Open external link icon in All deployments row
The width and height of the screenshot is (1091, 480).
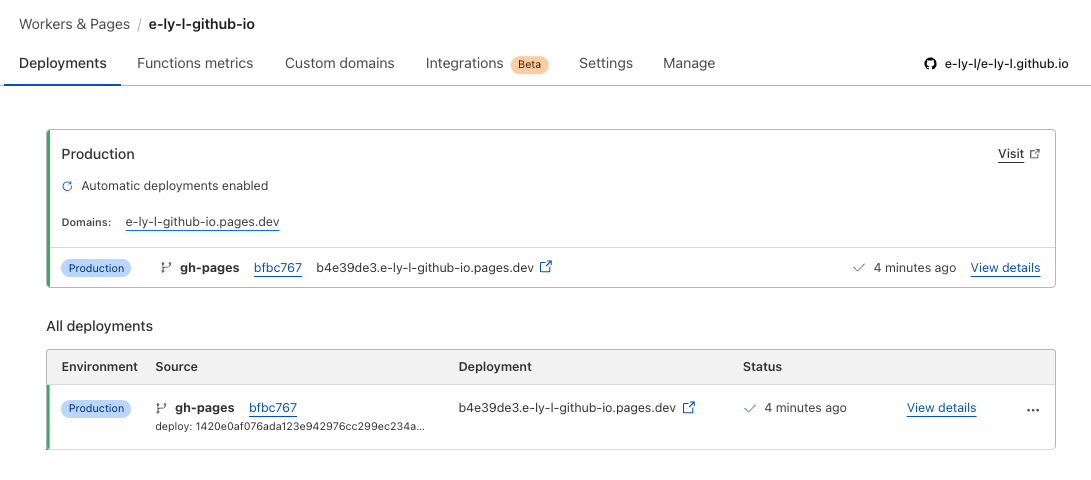[688, 407]
